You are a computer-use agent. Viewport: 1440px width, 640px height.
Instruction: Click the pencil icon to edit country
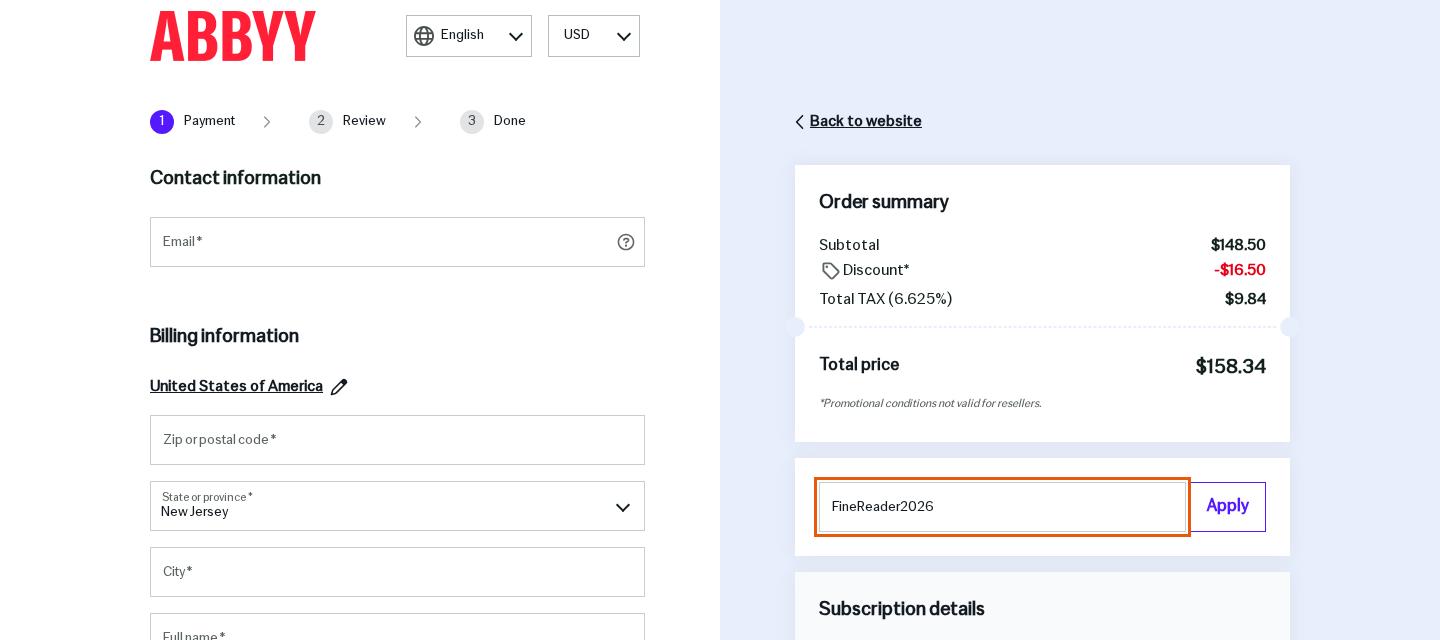click(x=339, y=387)
